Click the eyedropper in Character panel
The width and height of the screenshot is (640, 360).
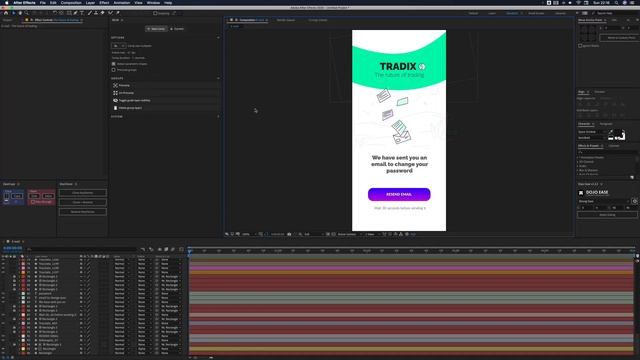coord(611,132)
